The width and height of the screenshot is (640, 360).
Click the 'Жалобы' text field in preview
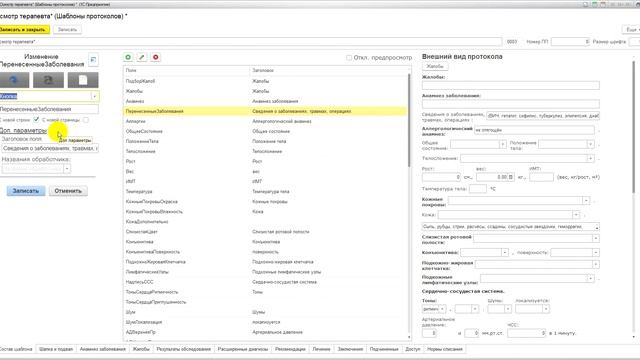click(511, 85)
